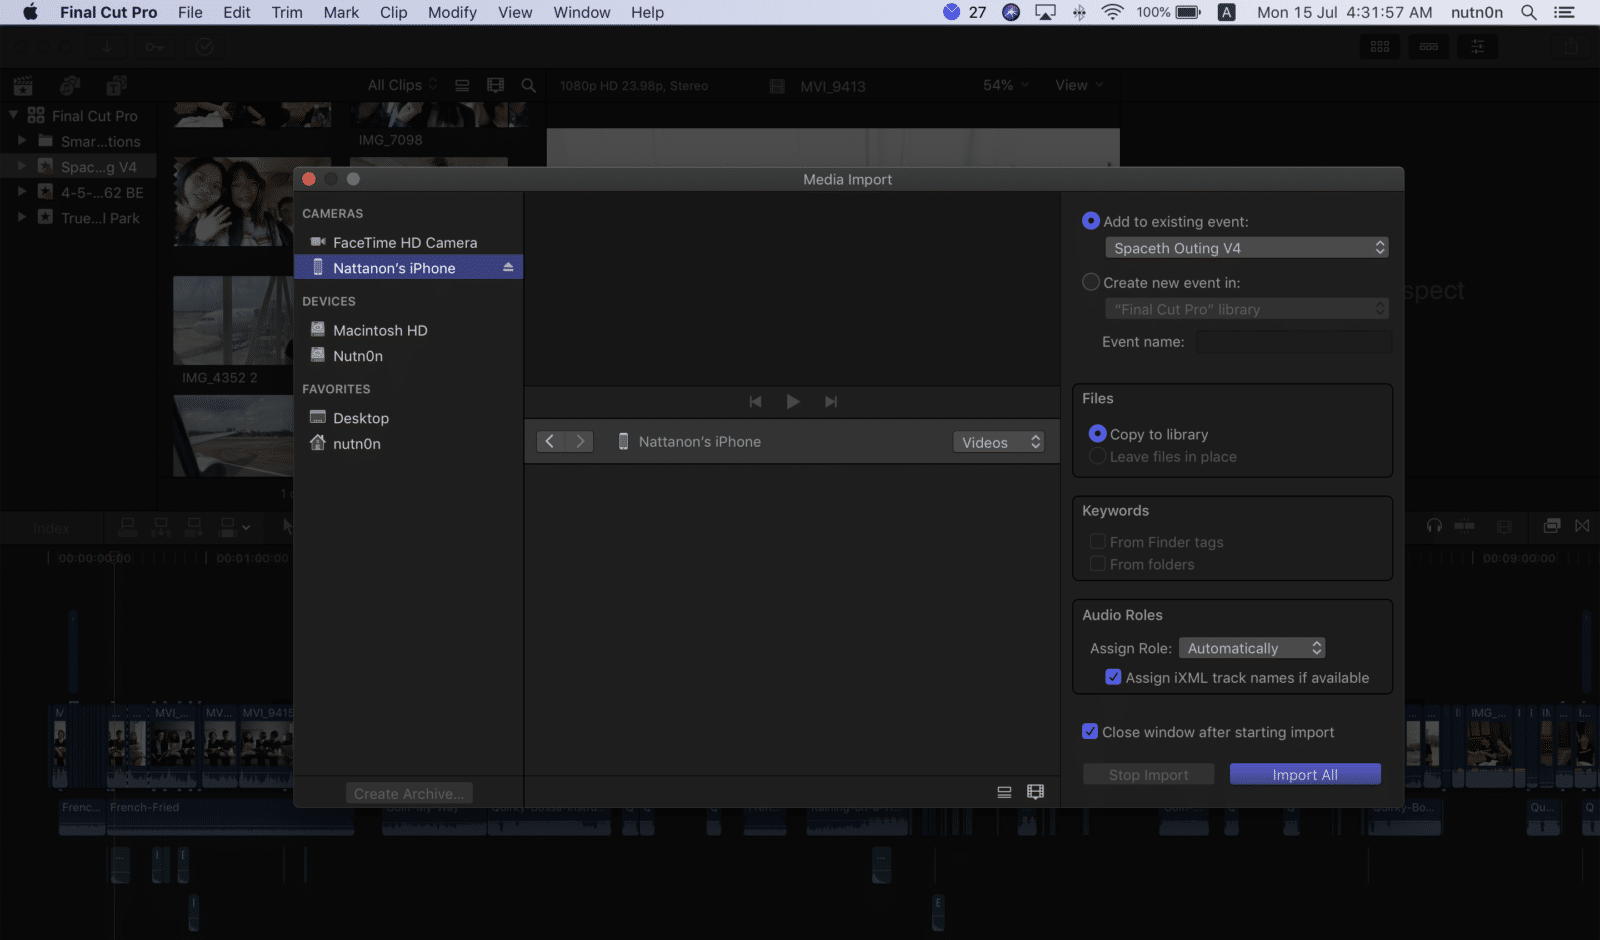The image size is (1600, 940).
Task: Go forward with the right chevron button
Action: pos(580,442)
